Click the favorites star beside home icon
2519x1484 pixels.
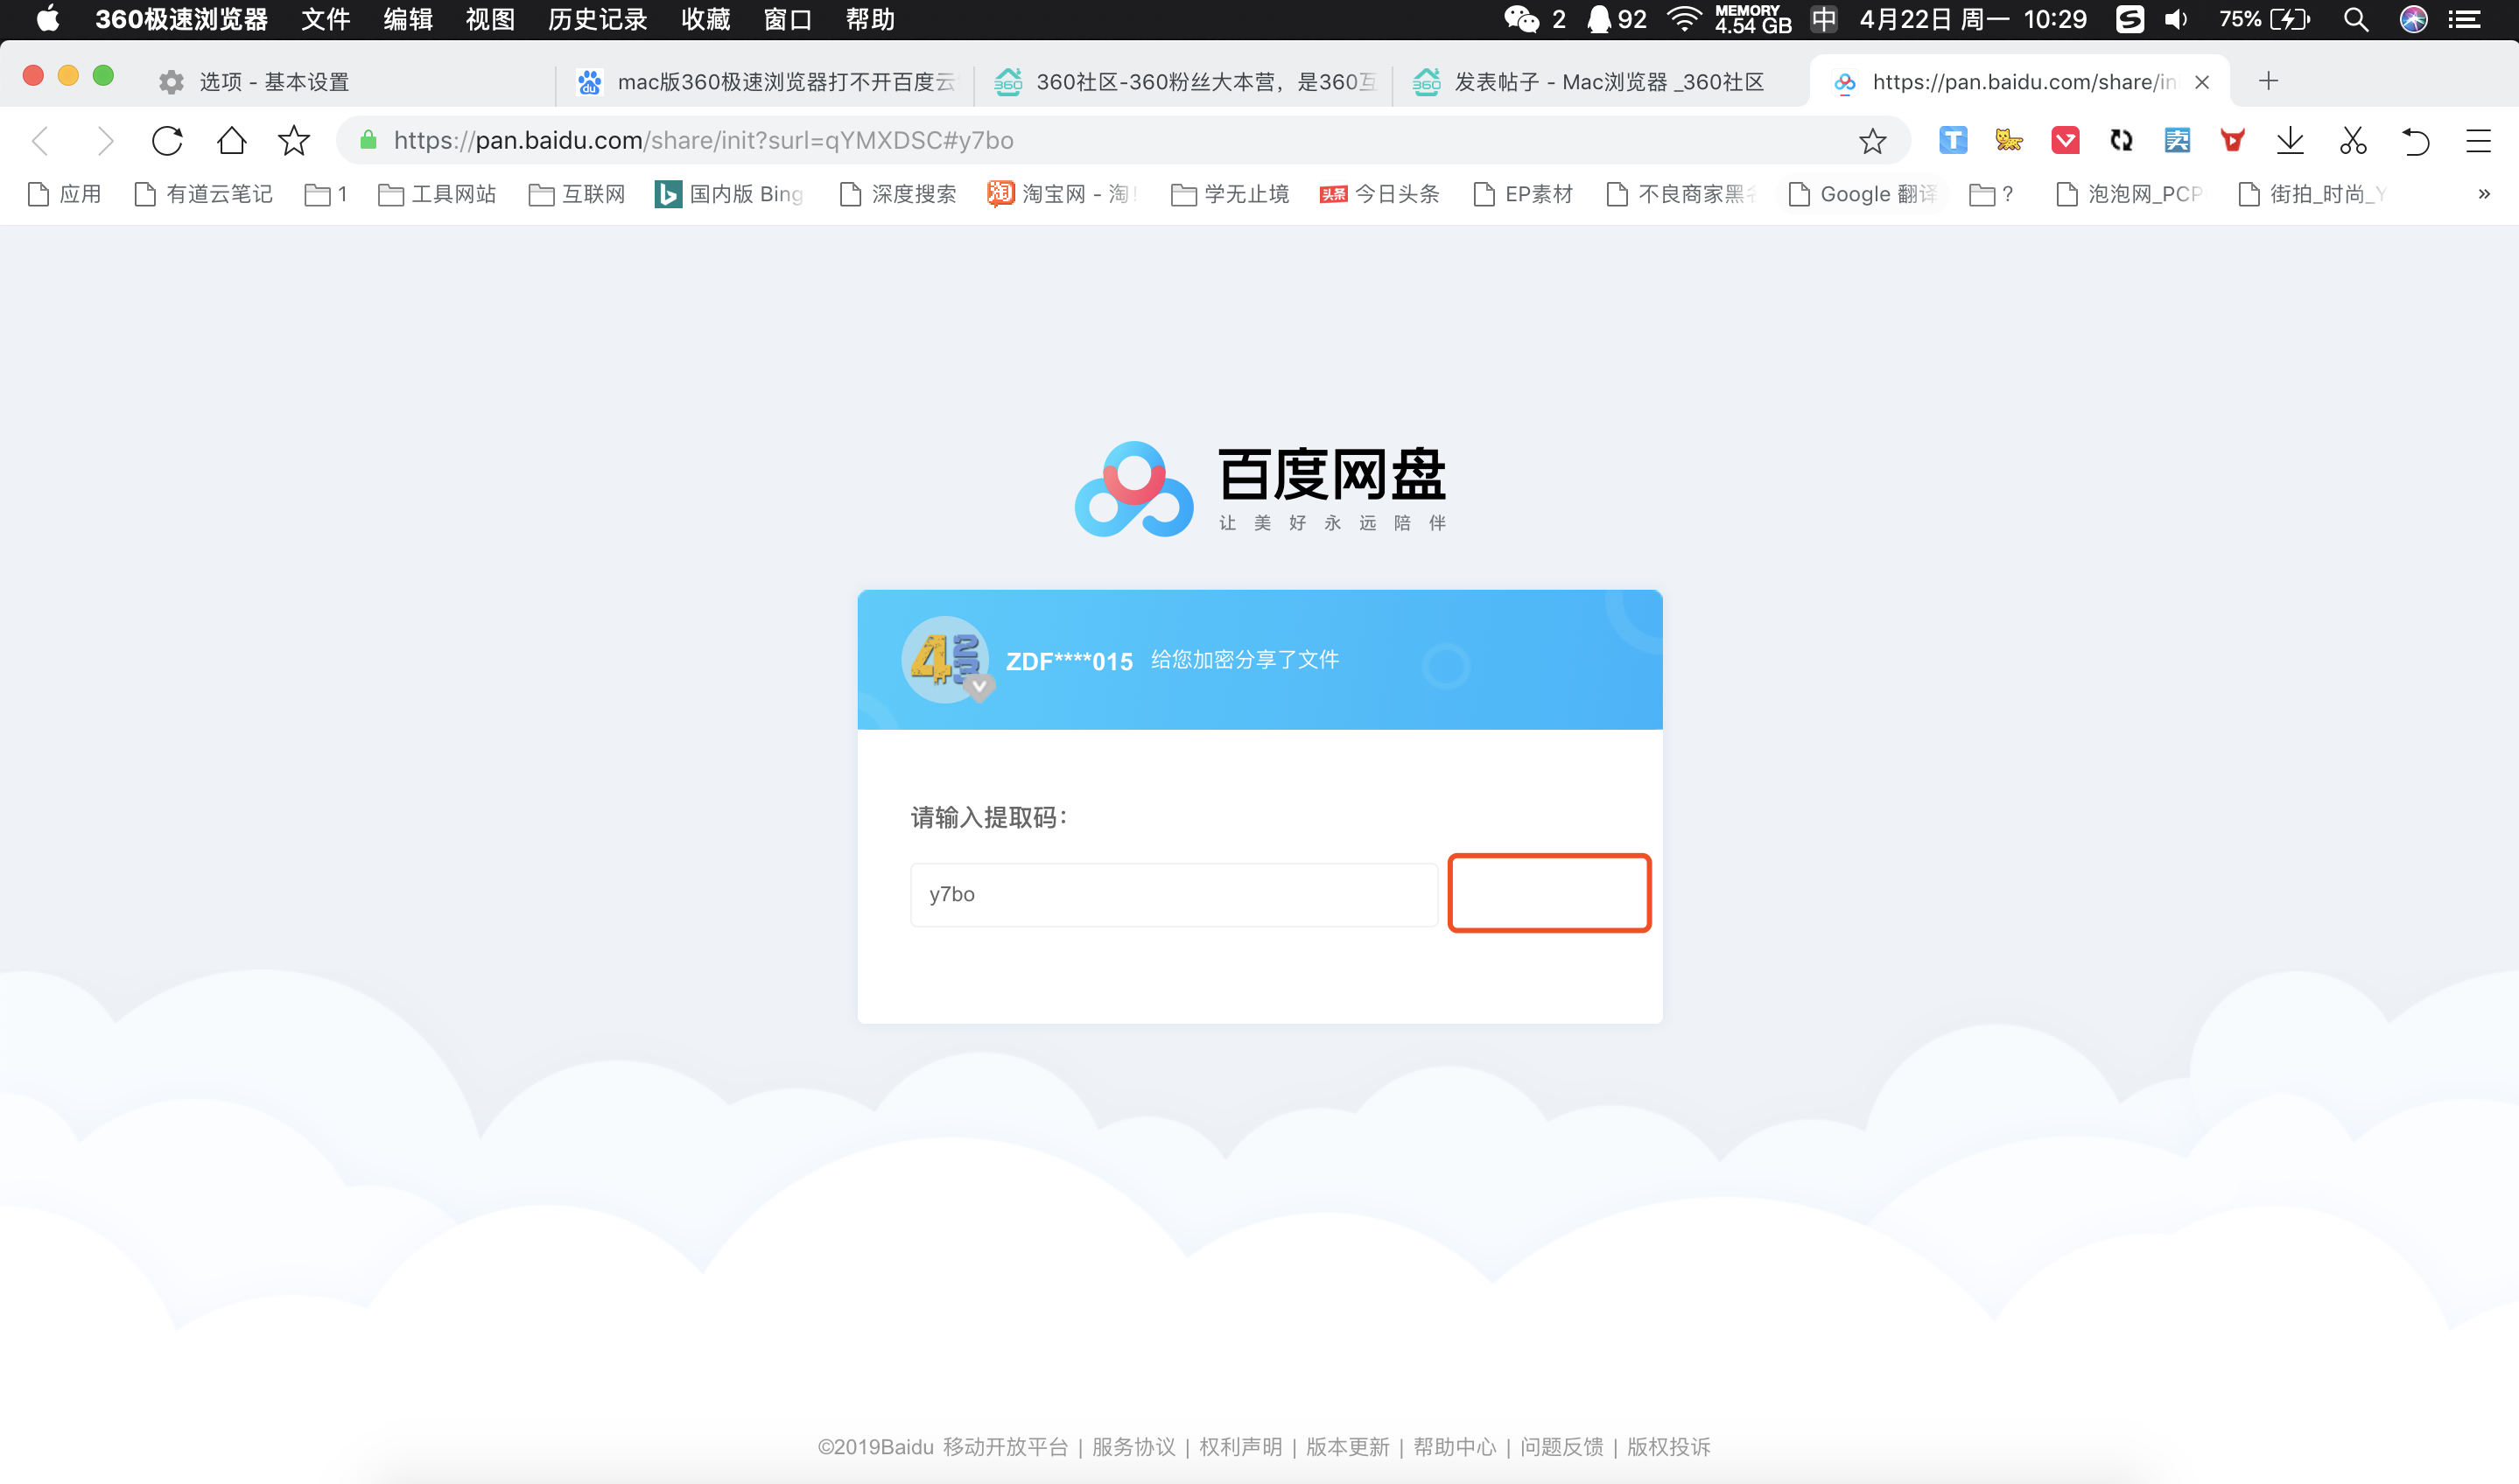[294, 140]
